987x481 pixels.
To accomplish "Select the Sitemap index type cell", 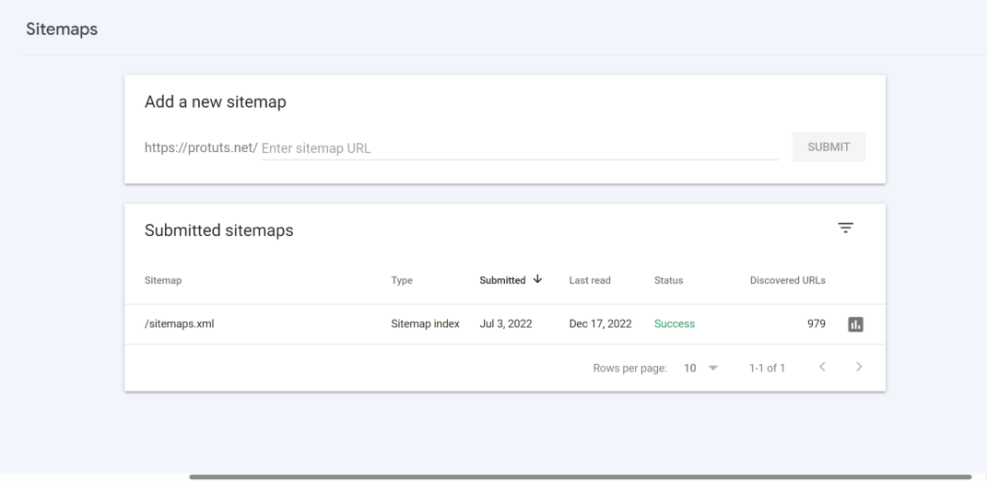I will [425, 324].
